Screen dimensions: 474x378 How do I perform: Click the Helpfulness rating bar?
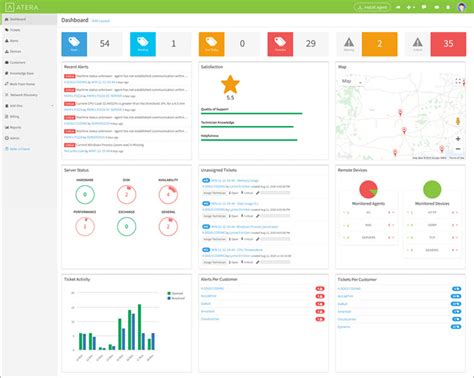click(x=249, y=140)
